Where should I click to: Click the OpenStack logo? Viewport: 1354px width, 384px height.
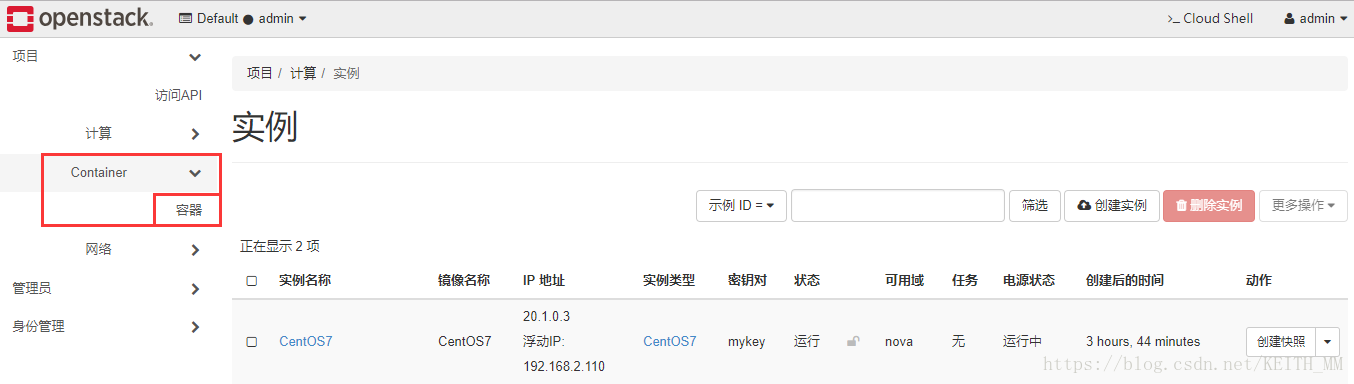point(80,18)
